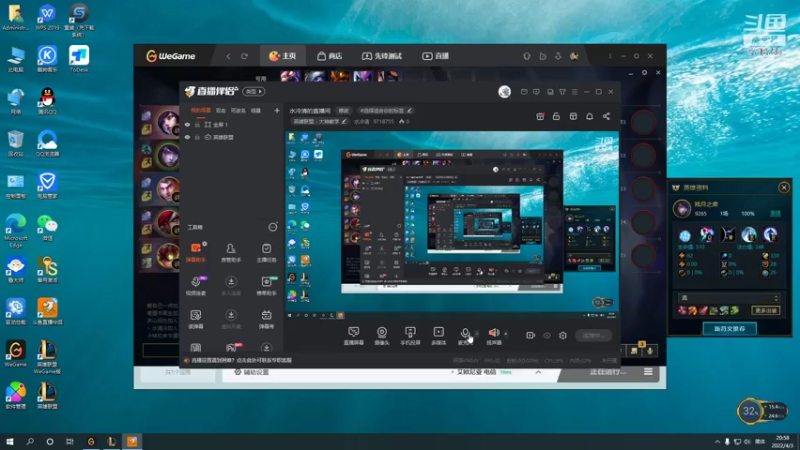Add a new scene with plus icon

click(277, 110)
